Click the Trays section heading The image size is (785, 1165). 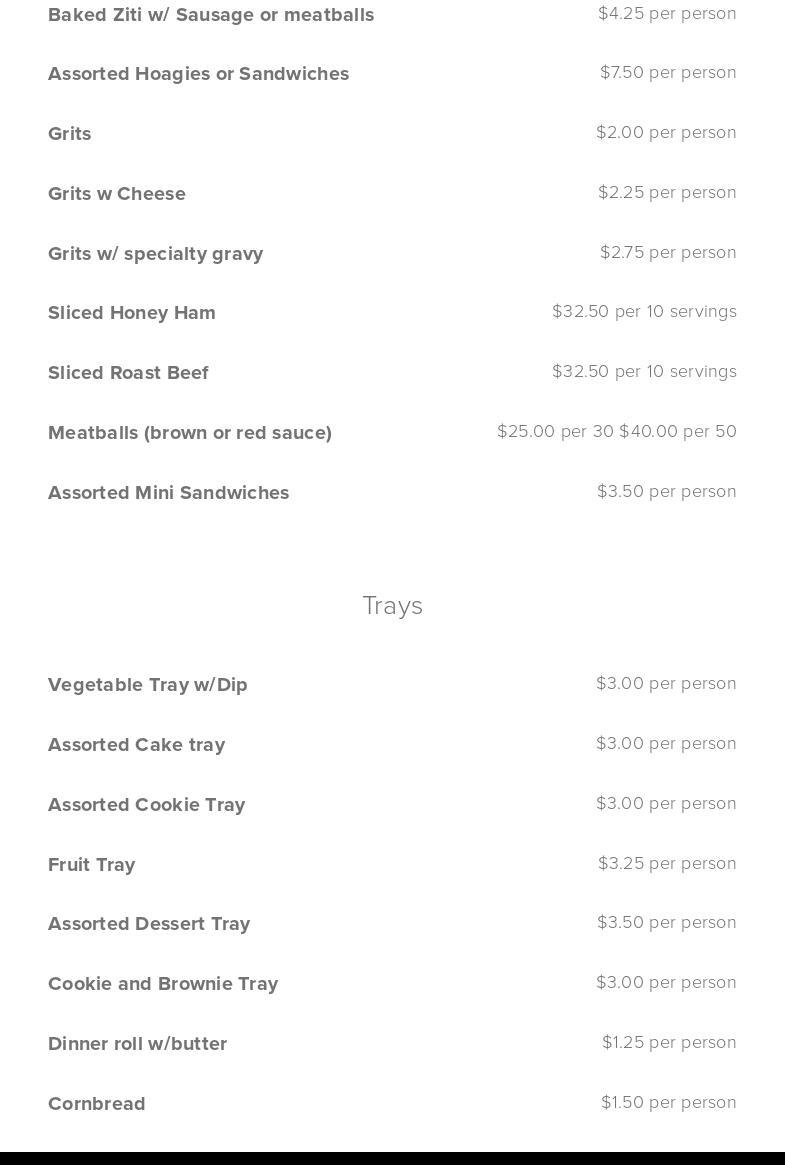(392, 606)
